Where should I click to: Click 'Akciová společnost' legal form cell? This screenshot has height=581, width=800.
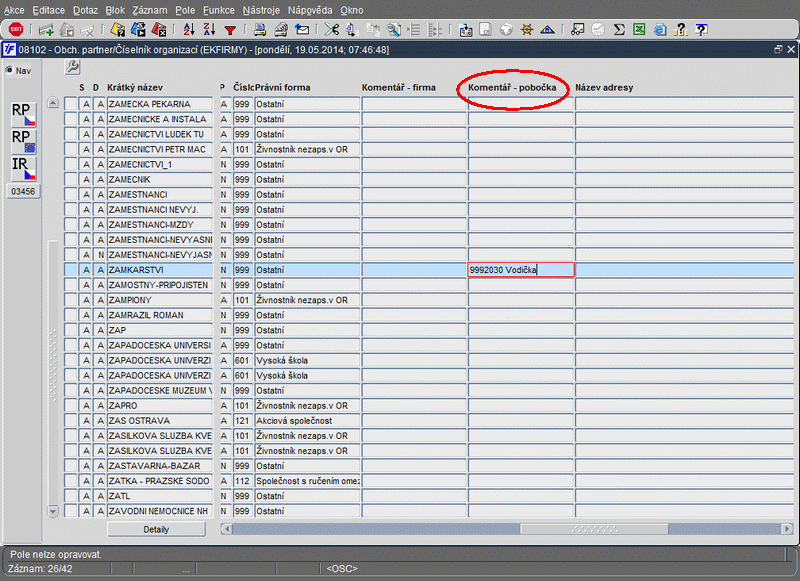[307, 421]
